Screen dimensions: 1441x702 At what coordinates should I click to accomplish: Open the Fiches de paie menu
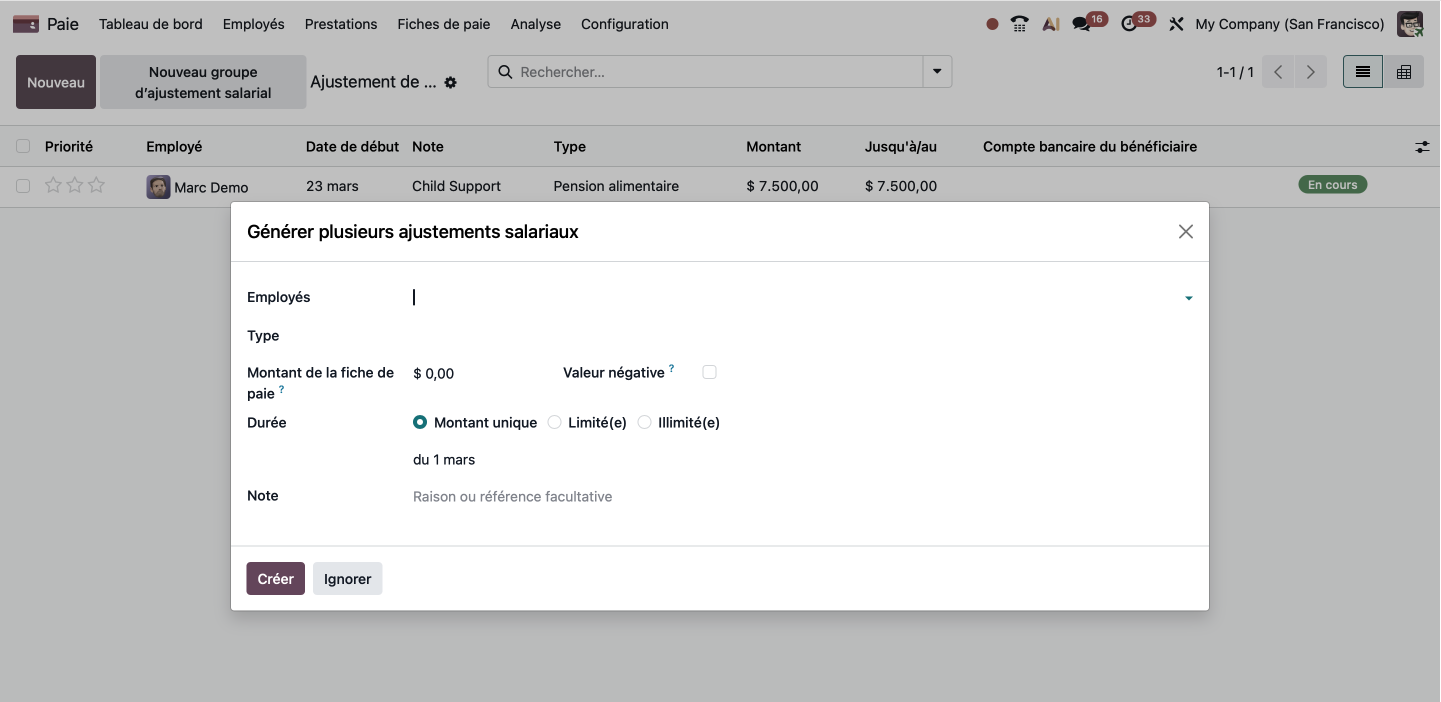[x=443, y=24]
